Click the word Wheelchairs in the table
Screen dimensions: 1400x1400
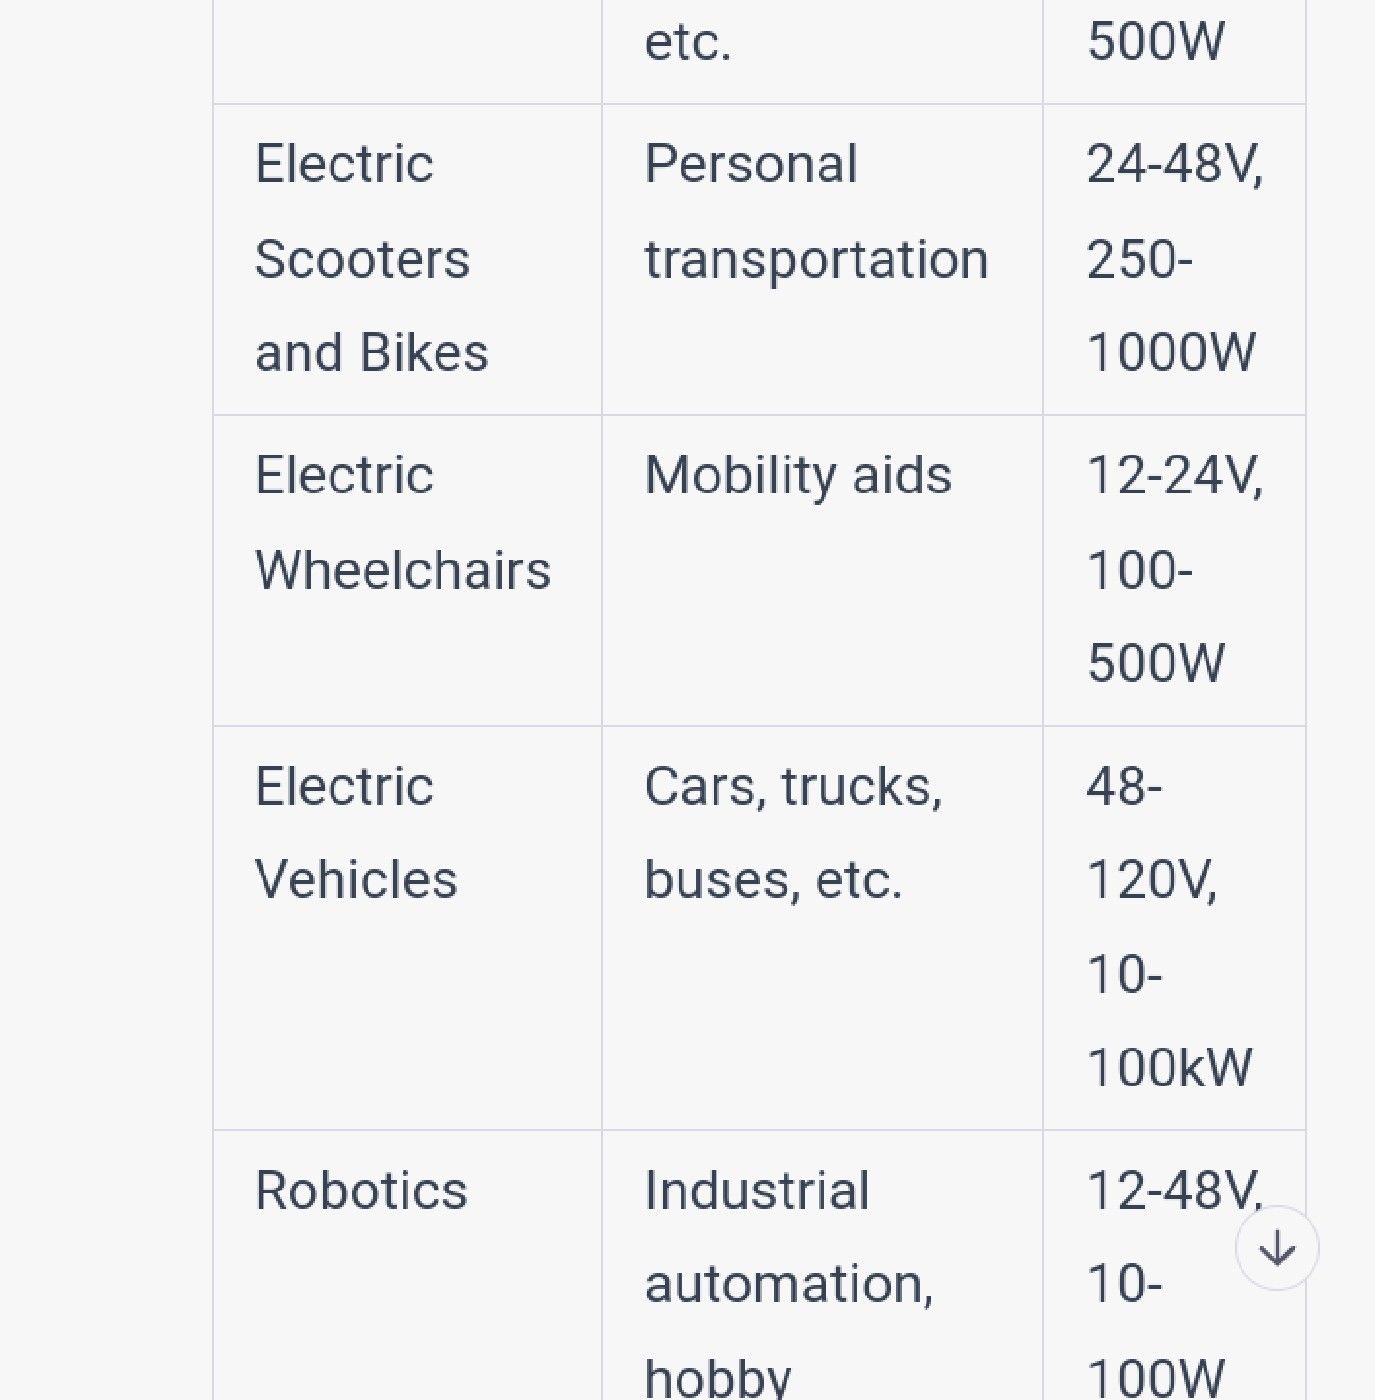tap(403, 571)
